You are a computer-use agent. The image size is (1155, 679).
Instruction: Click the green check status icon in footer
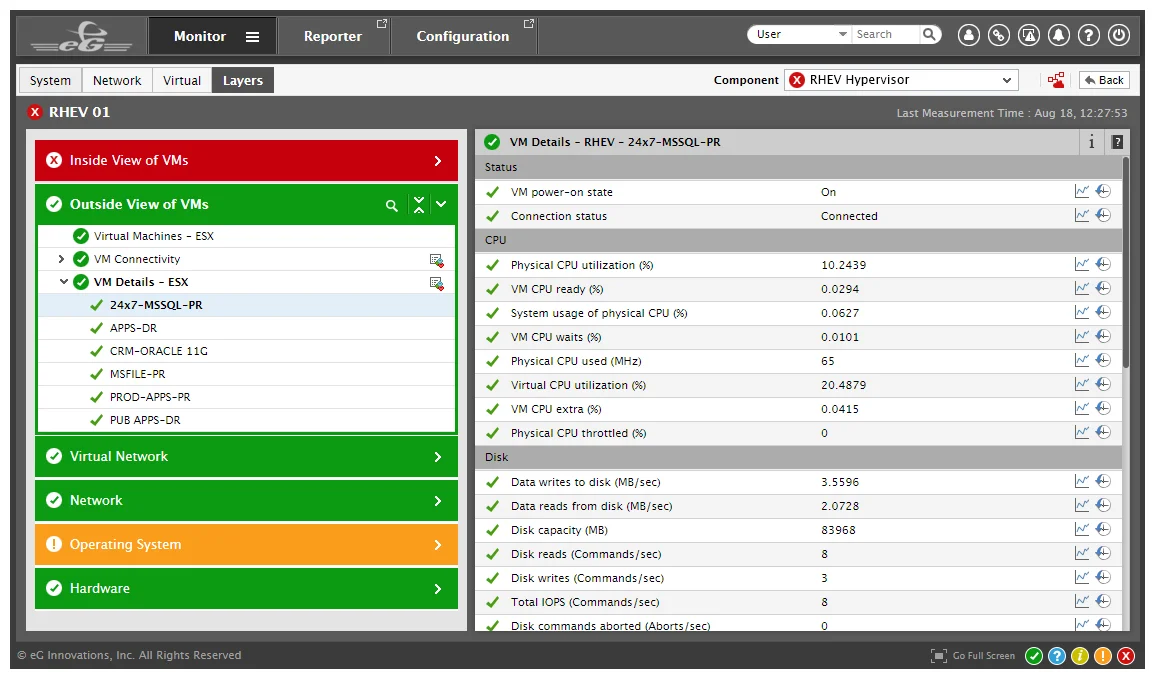(x=1034, y=655)
